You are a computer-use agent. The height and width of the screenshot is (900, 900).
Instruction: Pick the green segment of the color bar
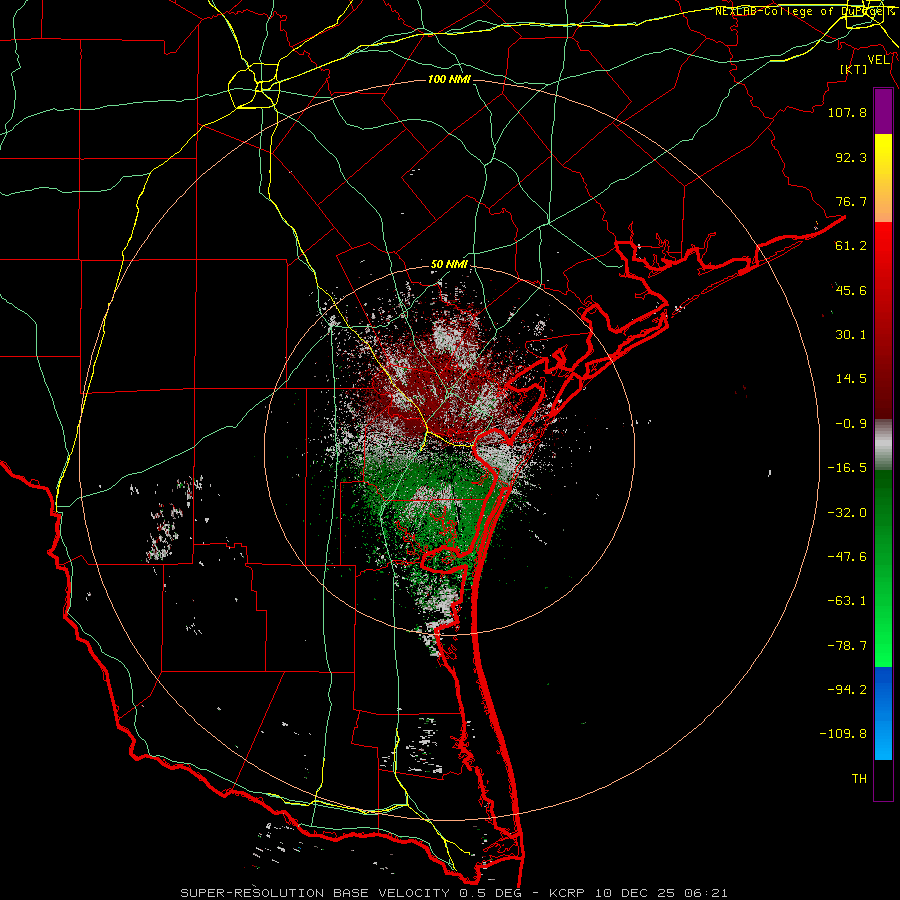click(883, 568)
